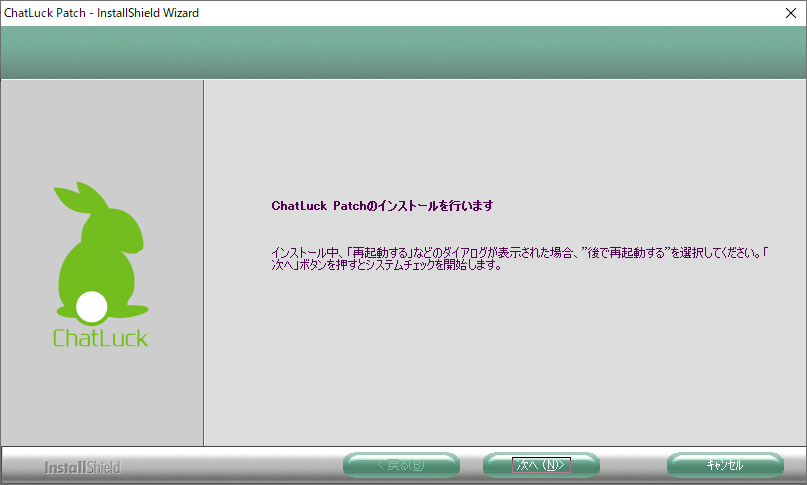The height and width of the screenshot is (485, 807).
Task: Click the green ChatLuck wordmark under the rabbit
Action: (x=100, y=337)
